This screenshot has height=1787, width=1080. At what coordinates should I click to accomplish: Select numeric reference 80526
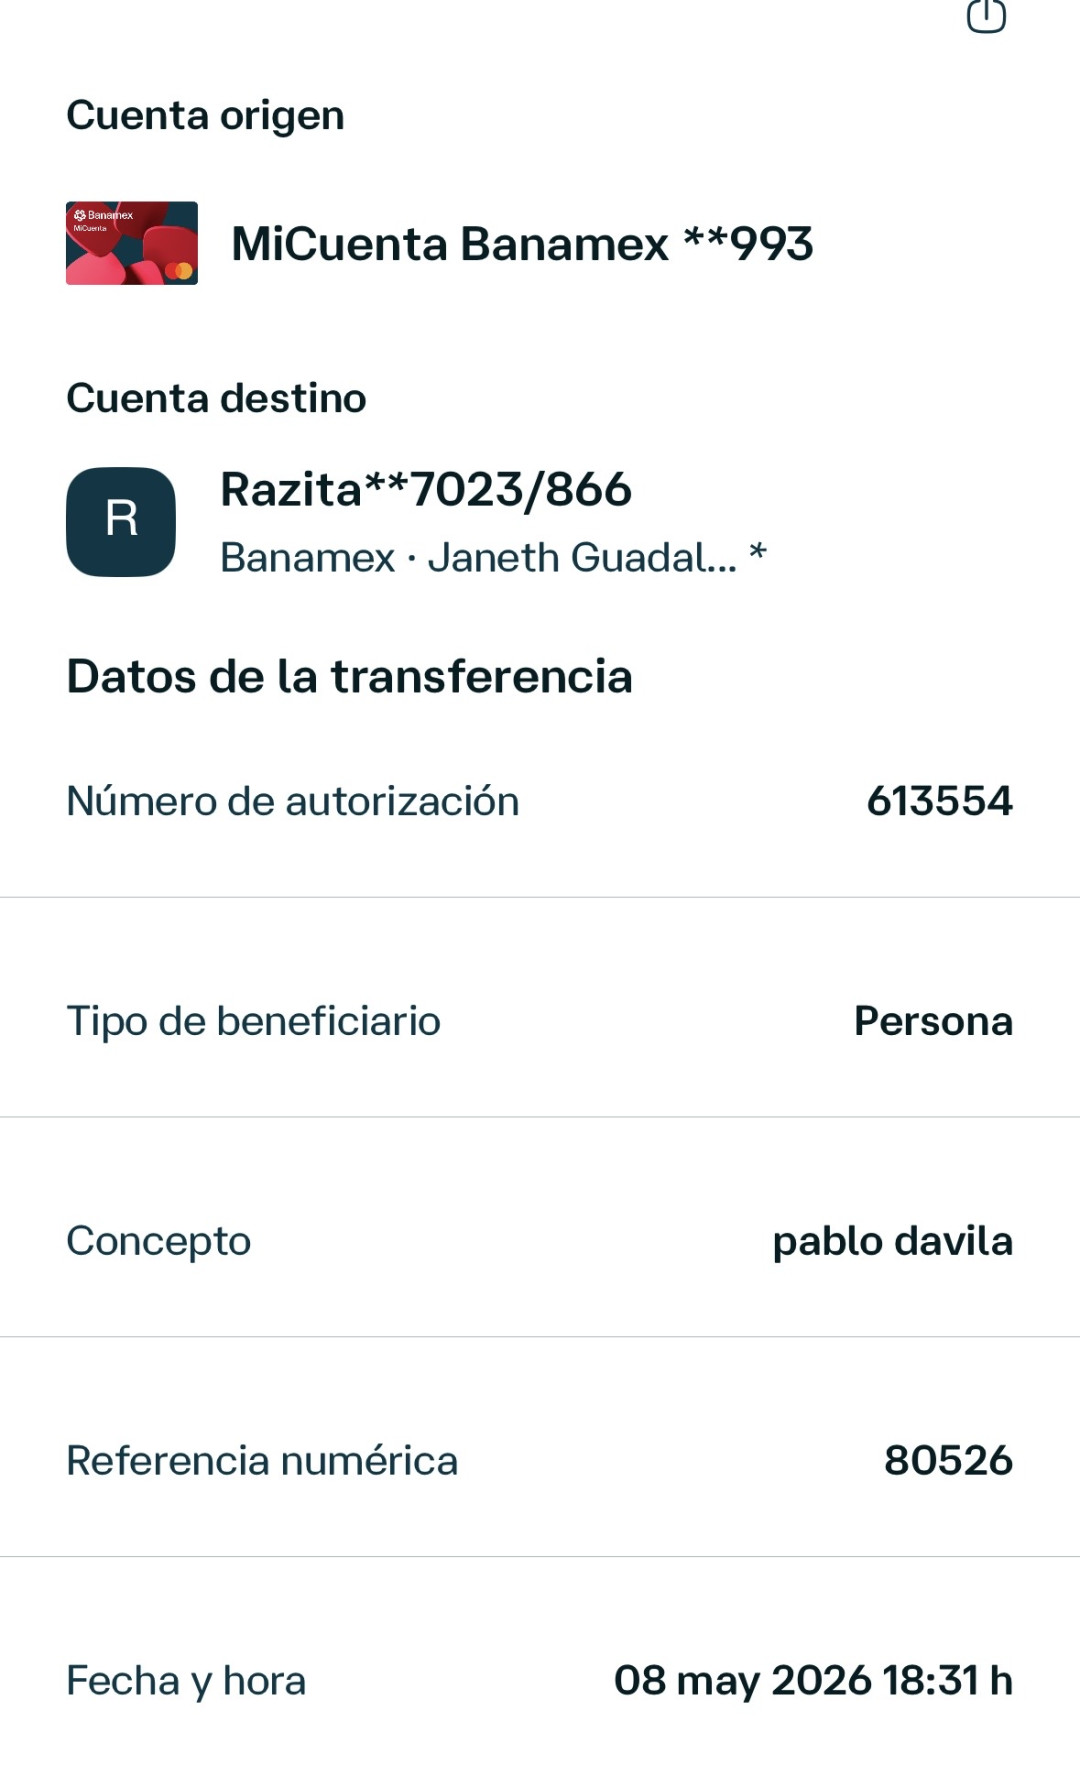pos(948,1461)
